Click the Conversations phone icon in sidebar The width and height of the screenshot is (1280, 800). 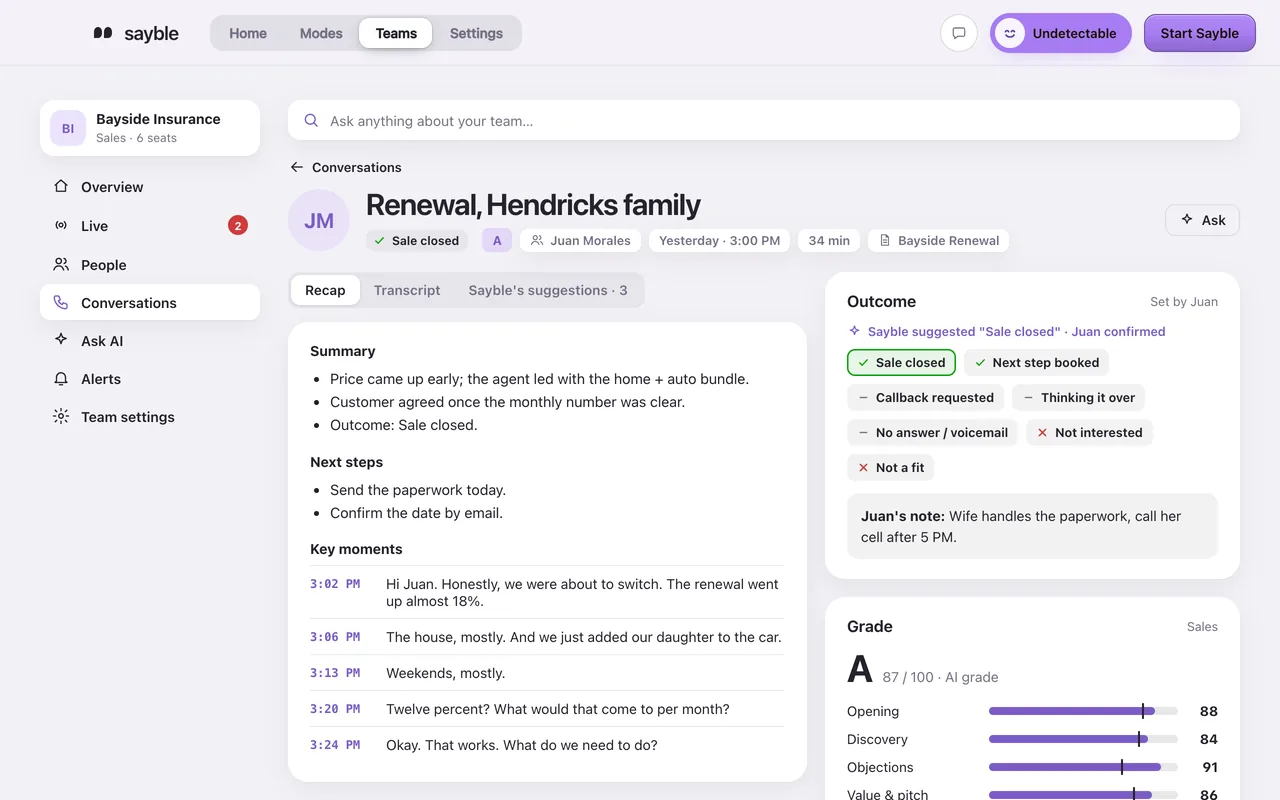(61, 303)
